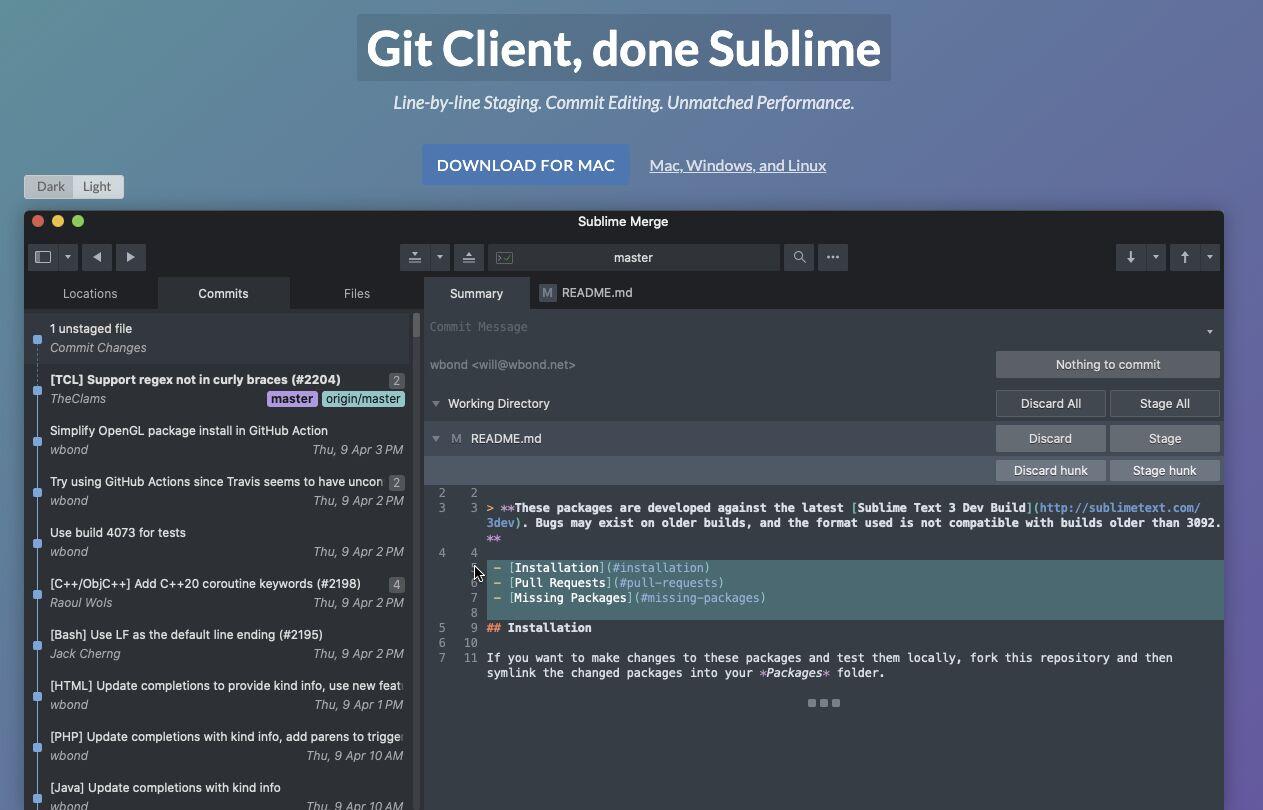
Task: Open search with the magnifier icon
Action: 799,257
